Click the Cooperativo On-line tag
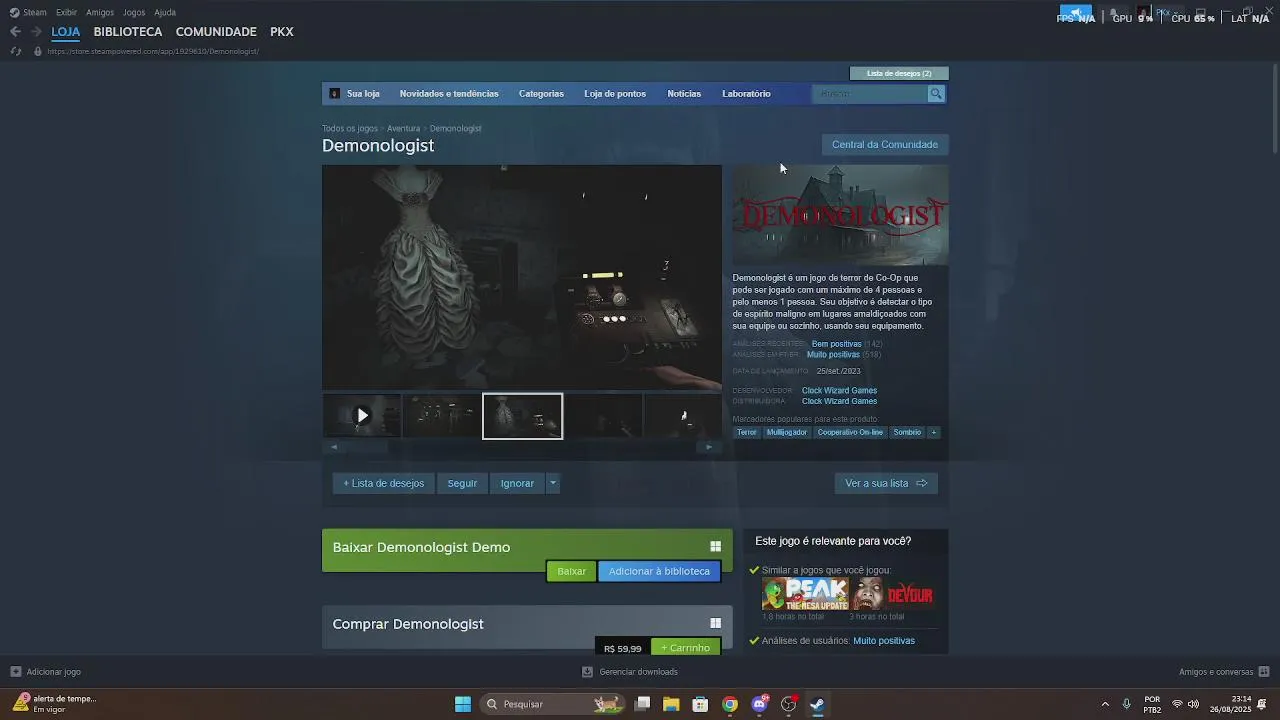Image resolution: width=1280 pixels, height=720 pixels. (850, 432)
